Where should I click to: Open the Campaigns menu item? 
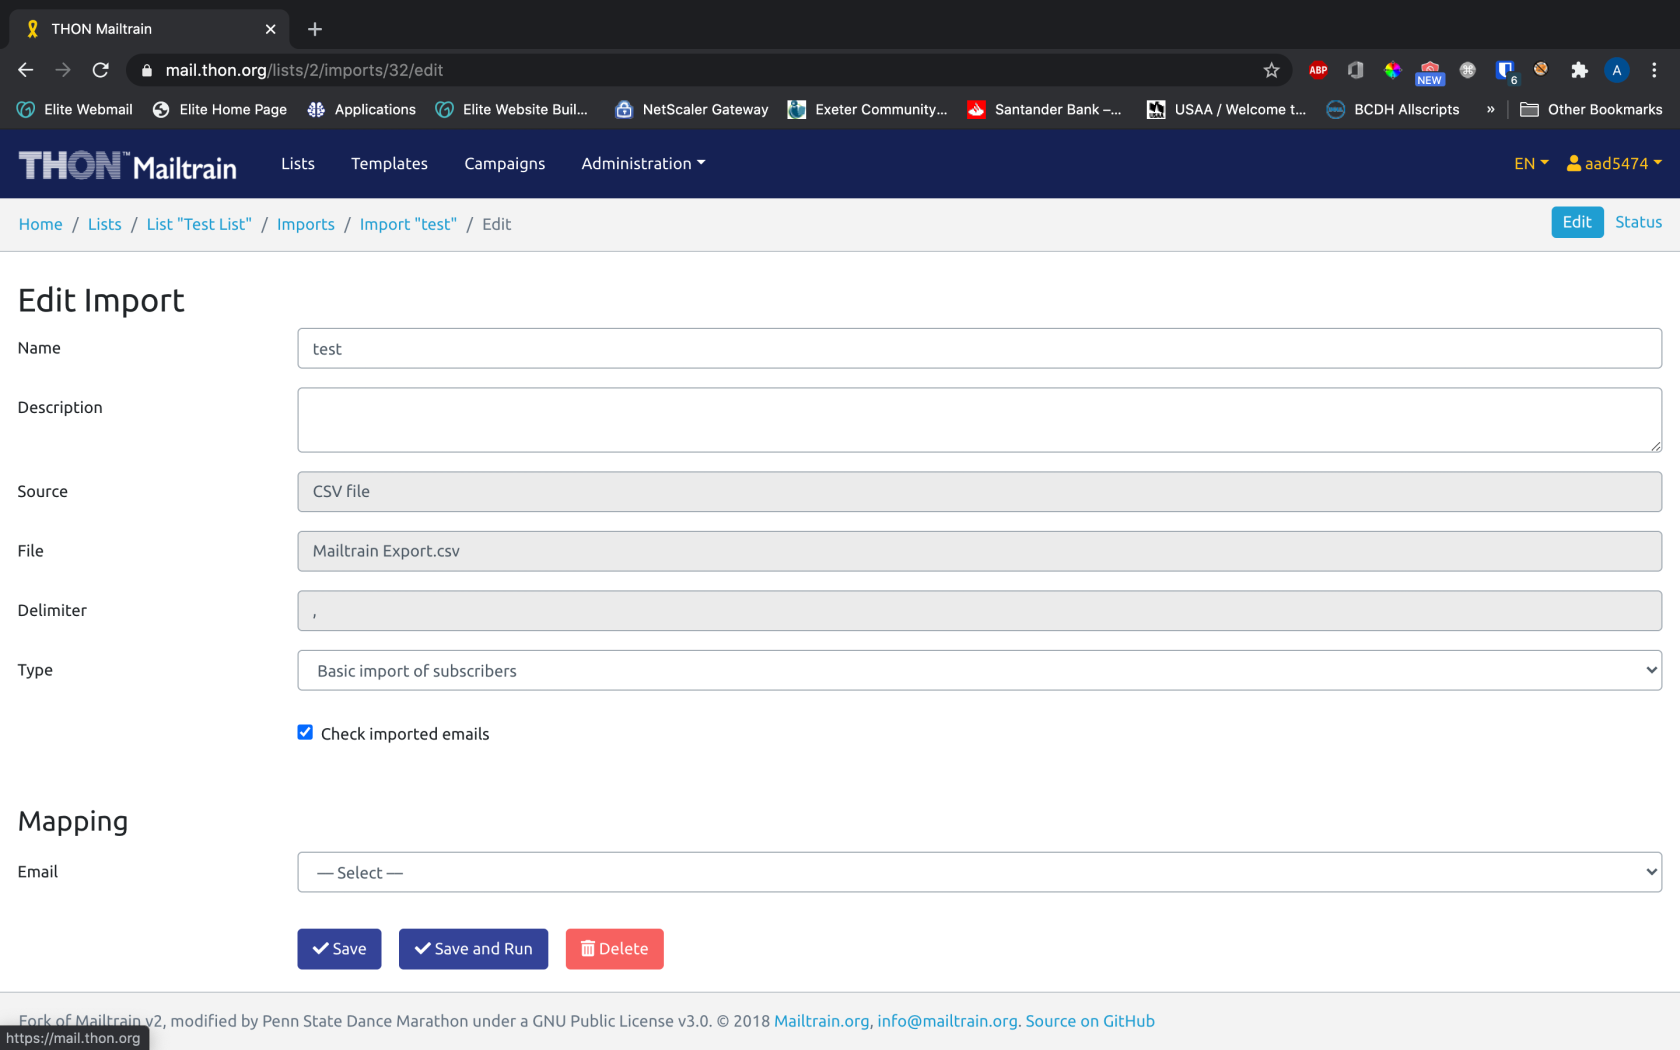coord(504,163)
